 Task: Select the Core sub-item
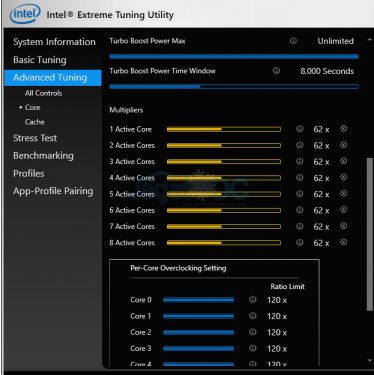pos(32,108)
